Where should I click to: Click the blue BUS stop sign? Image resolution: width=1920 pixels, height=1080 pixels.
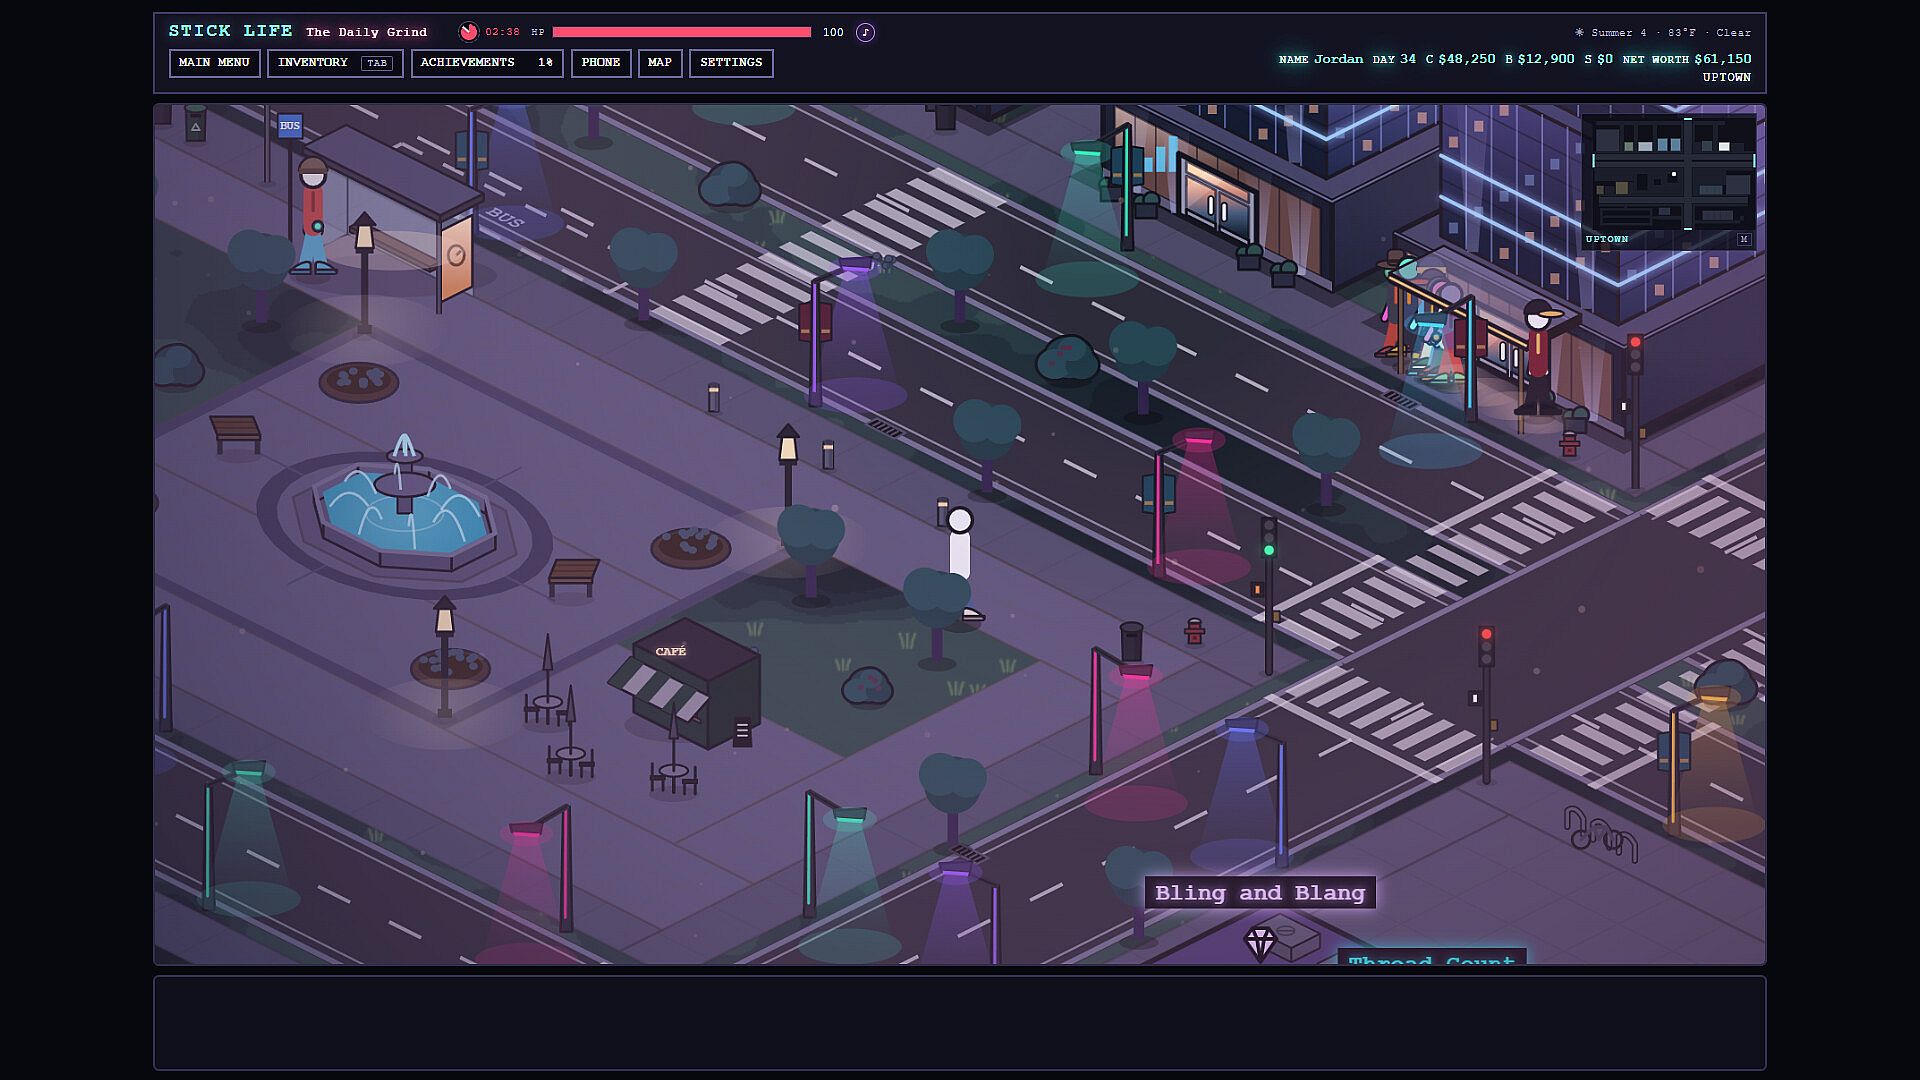(290, 125)
